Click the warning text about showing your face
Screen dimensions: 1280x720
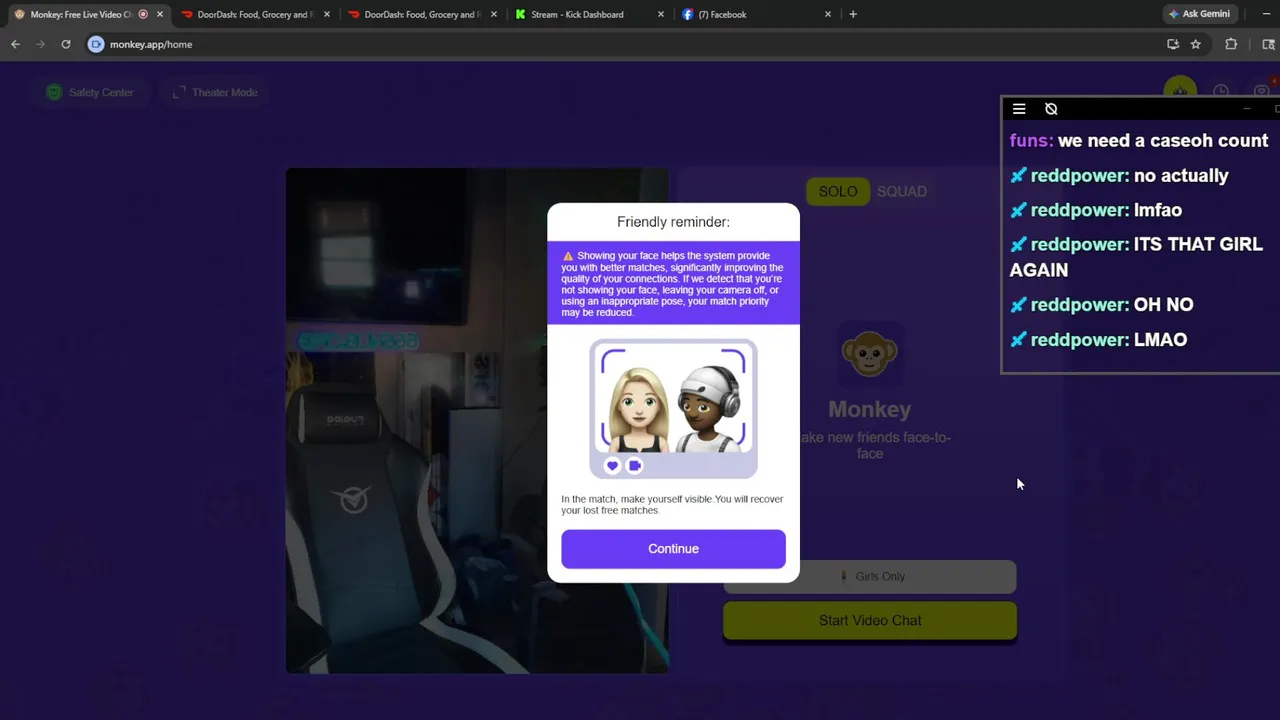pos(673,284)
